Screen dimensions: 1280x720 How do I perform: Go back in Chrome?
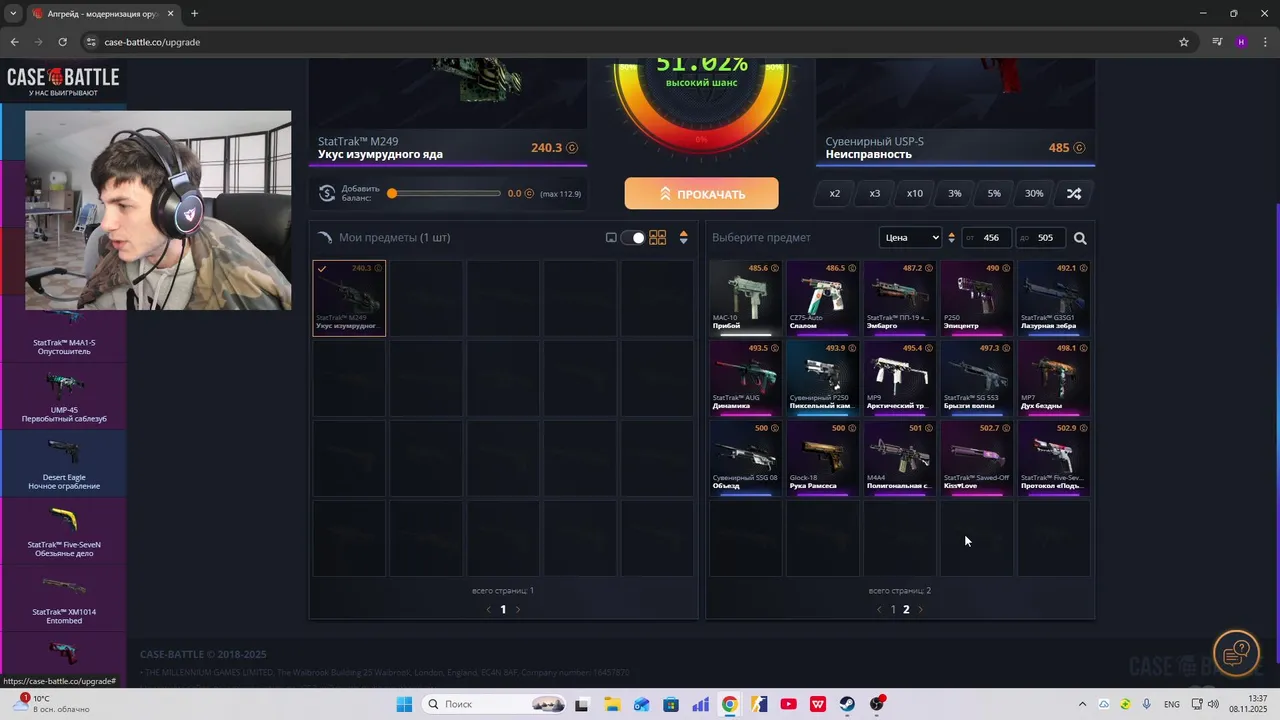[14, 42]
